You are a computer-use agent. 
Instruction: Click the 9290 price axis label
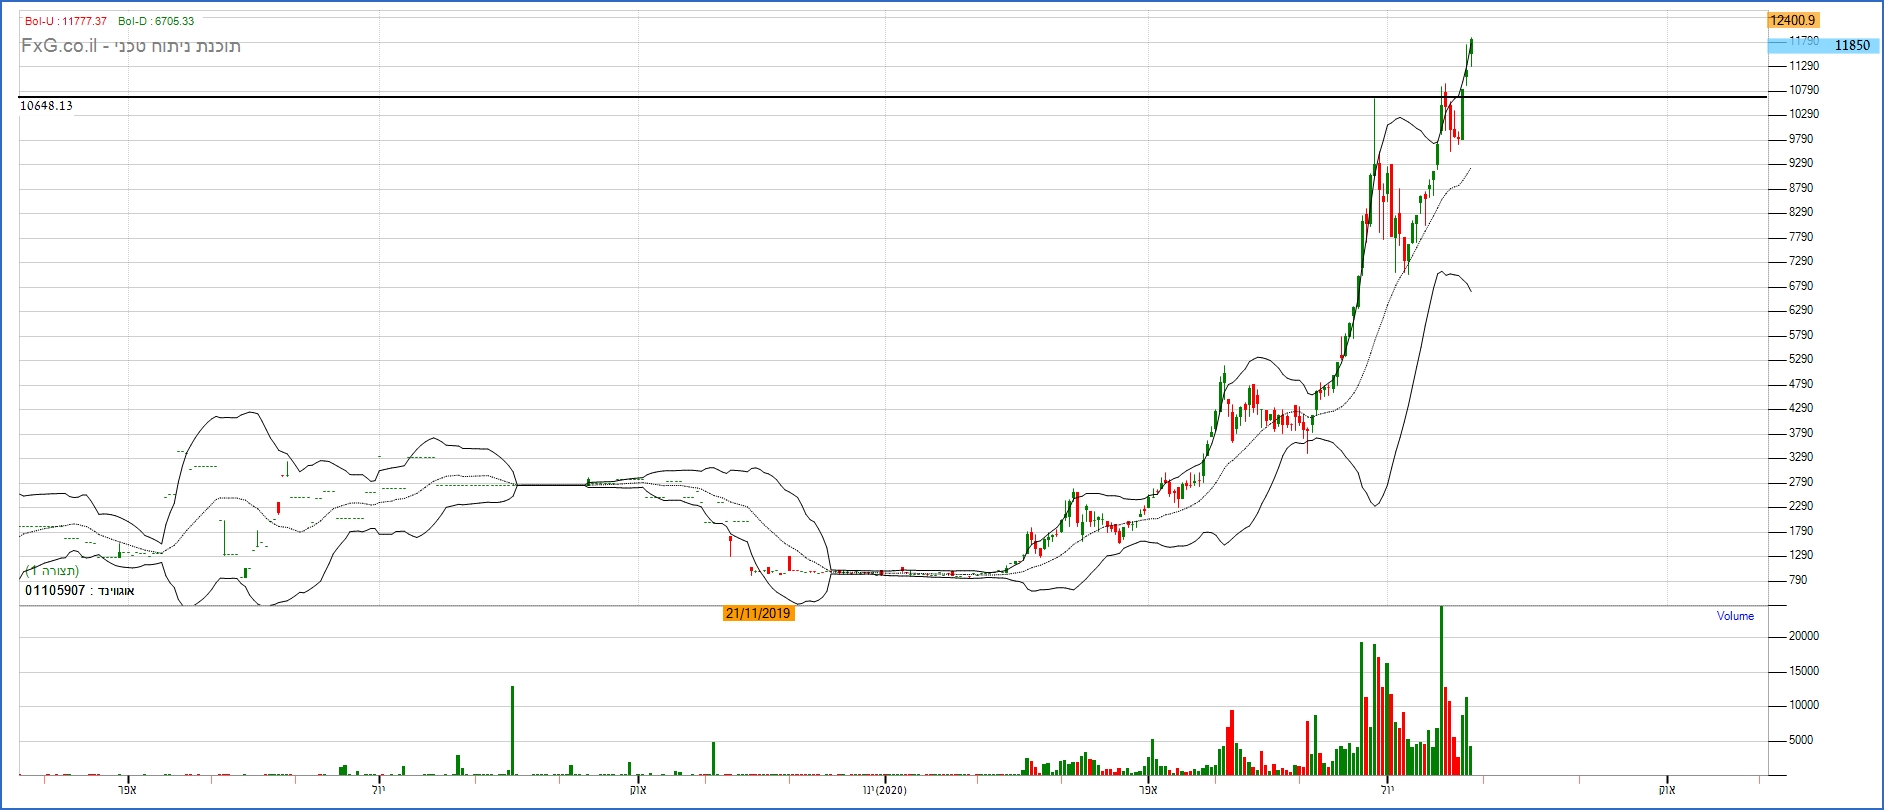(x=1801, y=163)
